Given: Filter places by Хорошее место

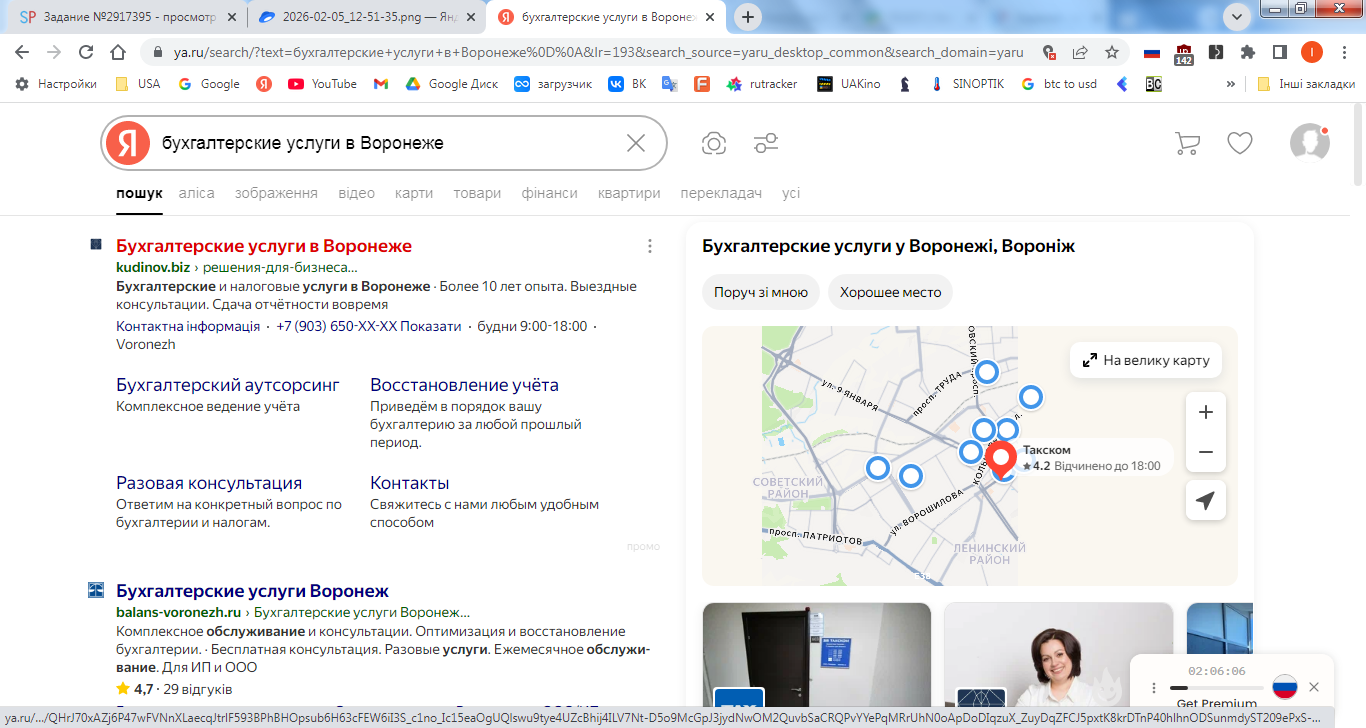Looking at the screenshot, I should (891, 293).
